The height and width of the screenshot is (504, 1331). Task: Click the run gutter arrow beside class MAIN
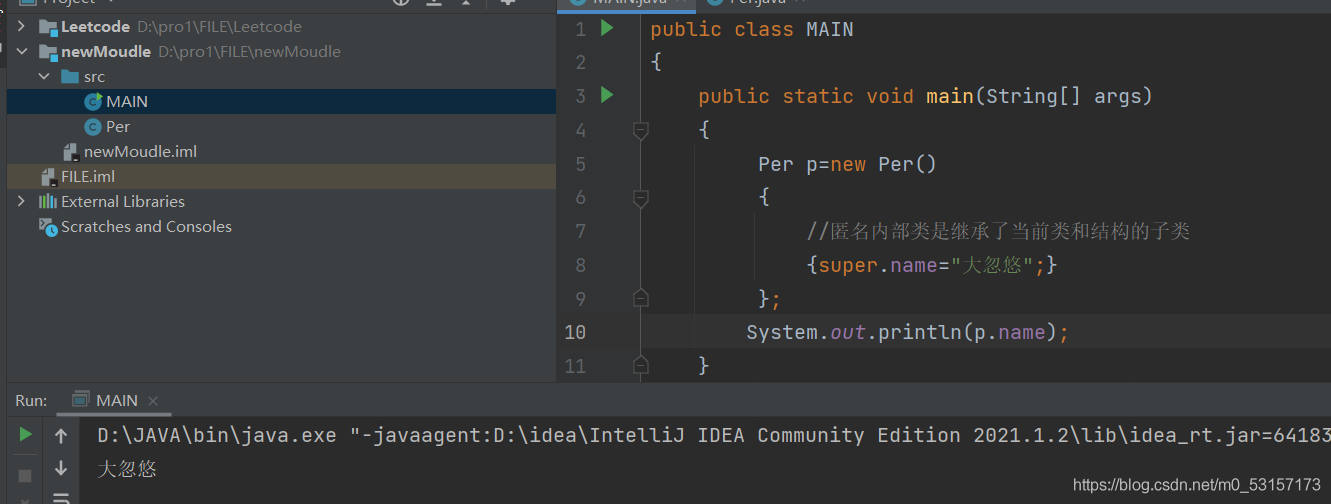(606, 29)
